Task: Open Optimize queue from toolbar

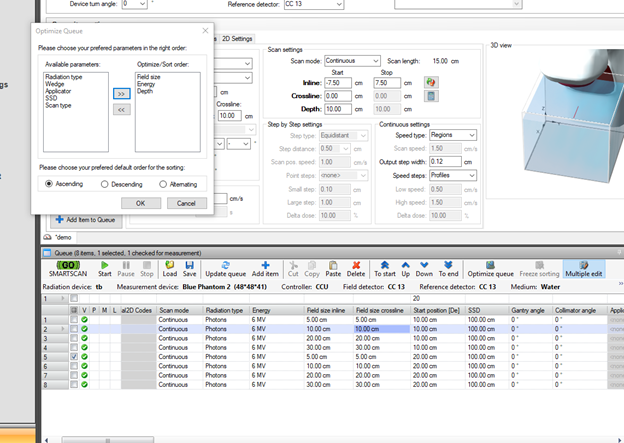Action: coord(490,269)
